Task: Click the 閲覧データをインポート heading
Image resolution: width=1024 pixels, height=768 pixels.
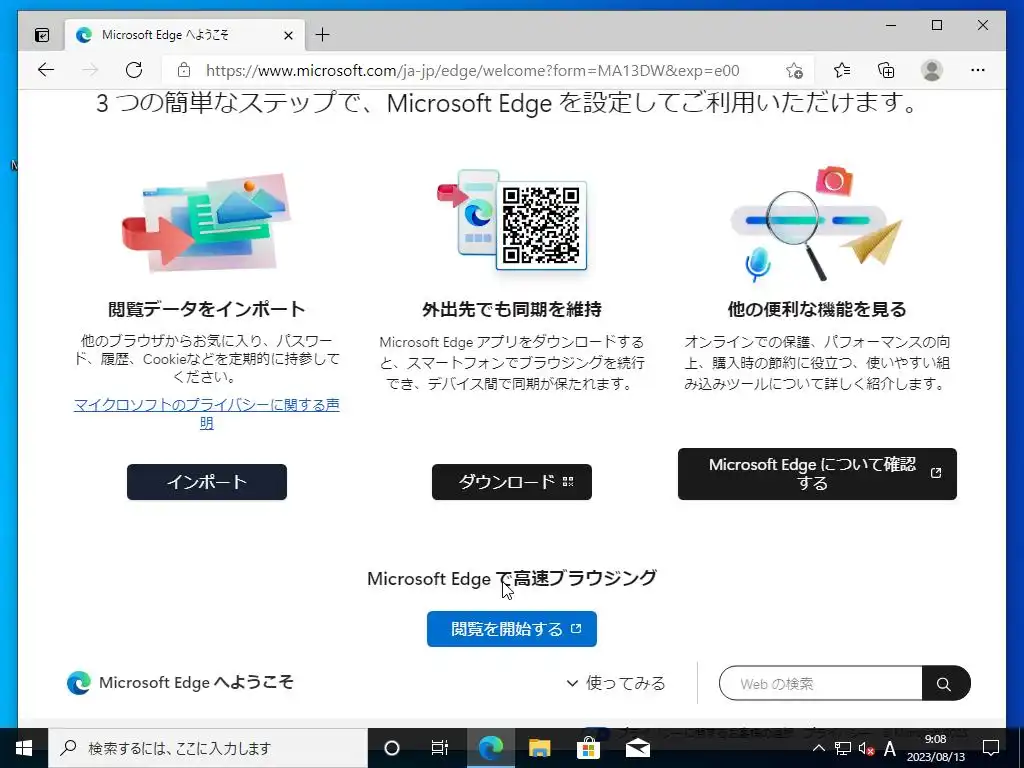Action: (206, 309)
